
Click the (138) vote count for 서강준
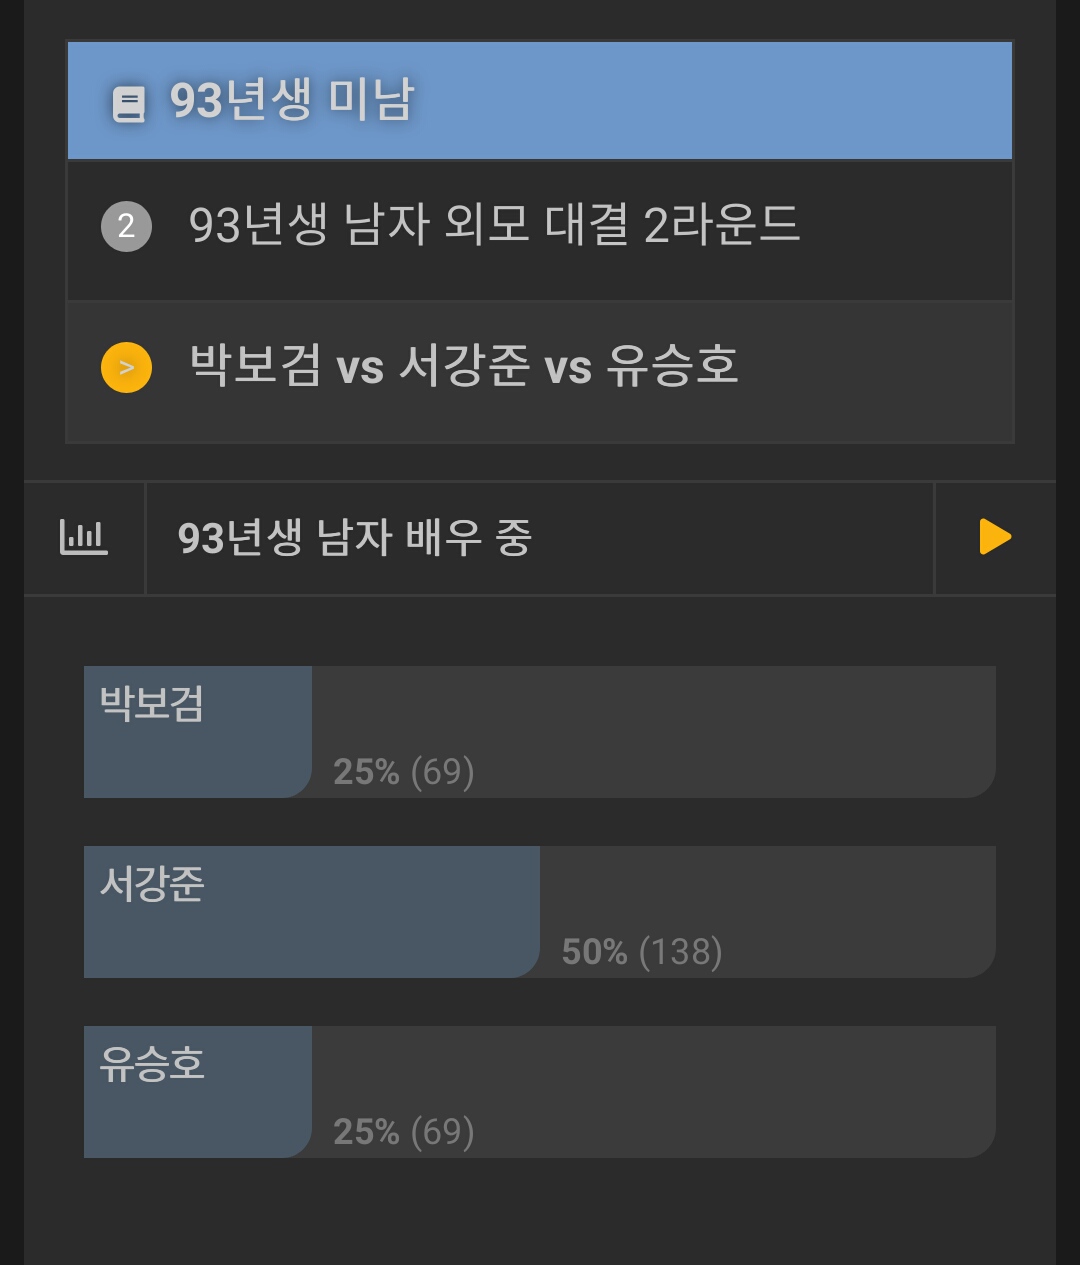pos(680,952)
